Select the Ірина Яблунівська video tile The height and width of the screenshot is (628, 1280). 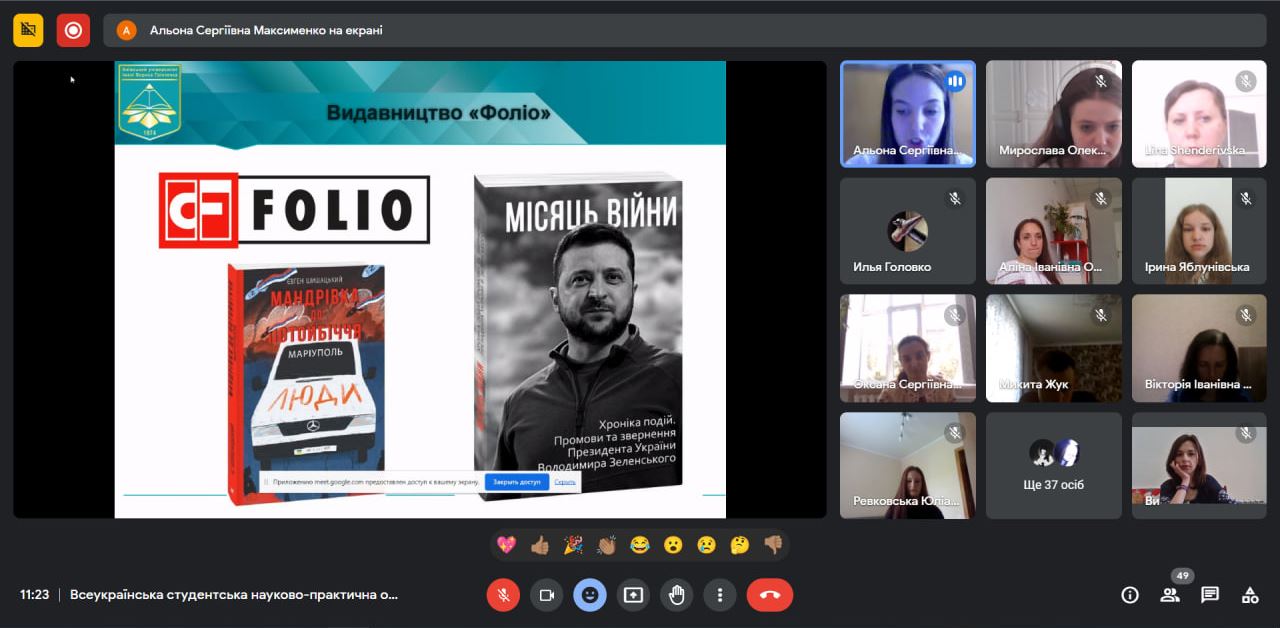(1199, 231)
